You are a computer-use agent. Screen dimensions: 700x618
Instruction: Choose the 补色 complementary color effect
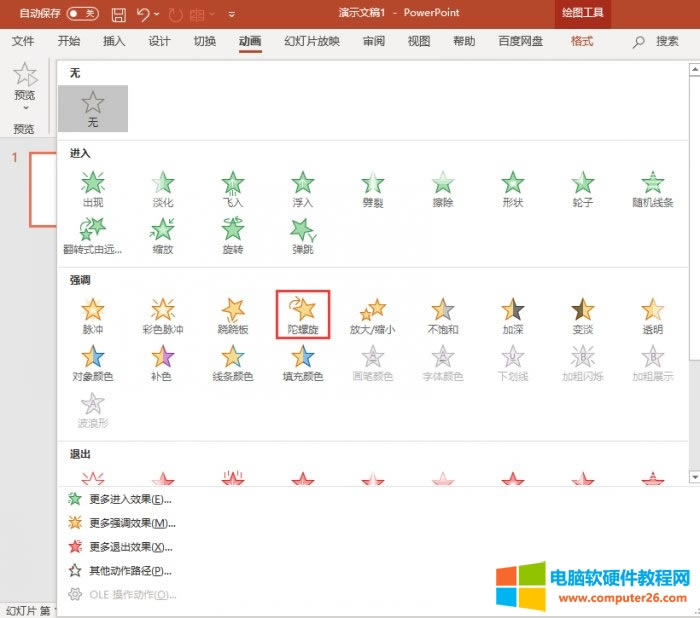tap(162, 363)
